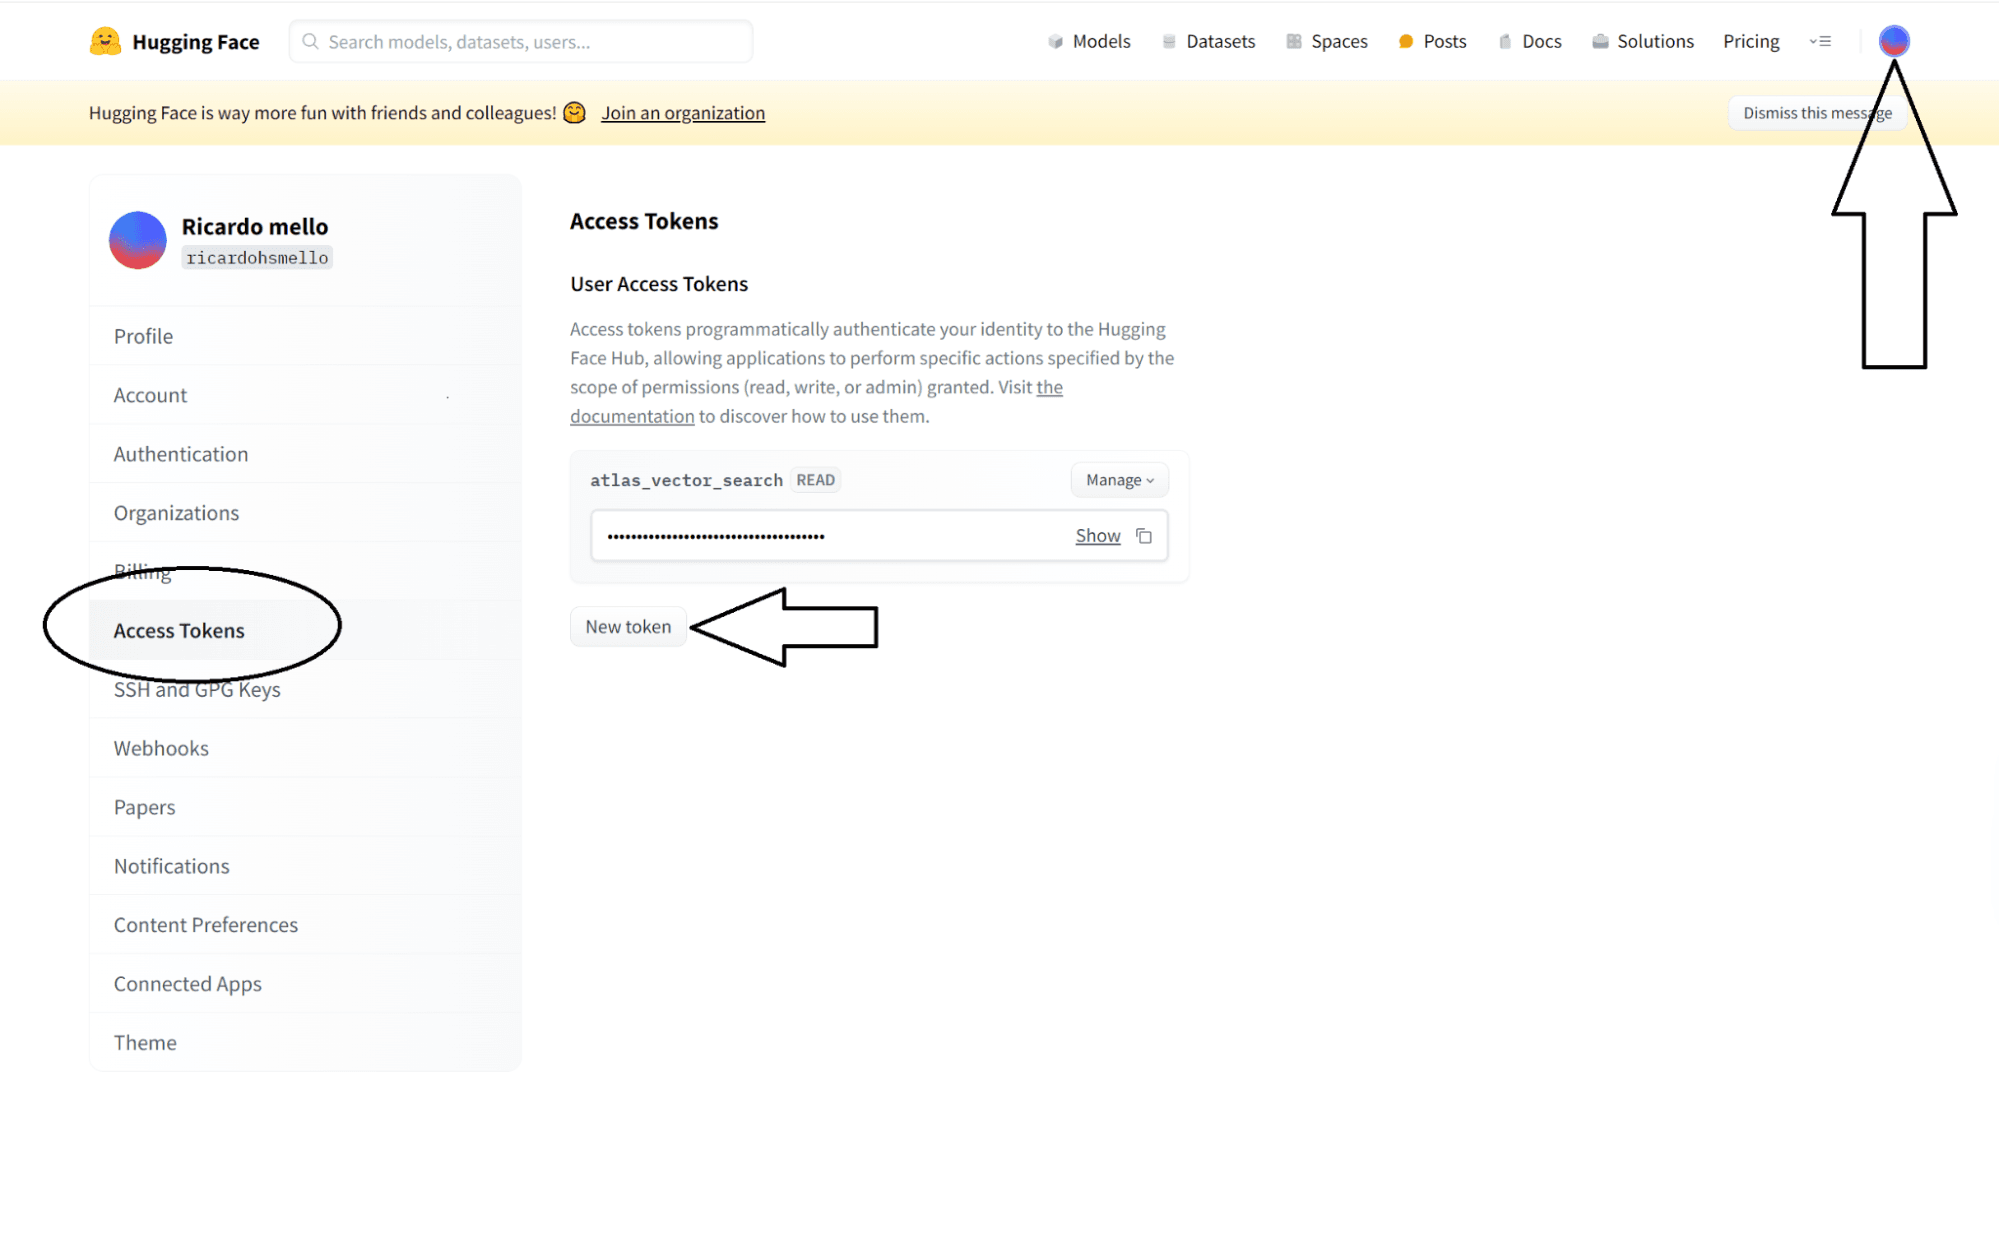Open Connected Apps settings
The width and height of the screenshot is (1999, 1237).
point(305,985)
